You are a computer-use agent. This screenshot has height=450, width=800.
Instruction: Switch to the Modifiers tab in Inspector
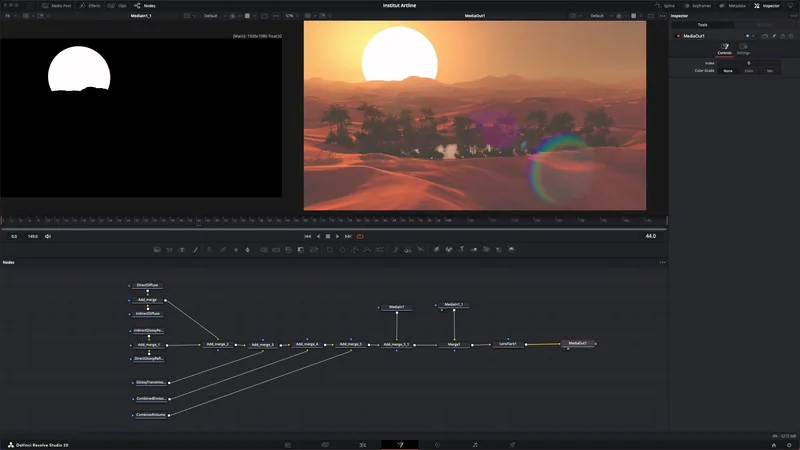(765, 24)
